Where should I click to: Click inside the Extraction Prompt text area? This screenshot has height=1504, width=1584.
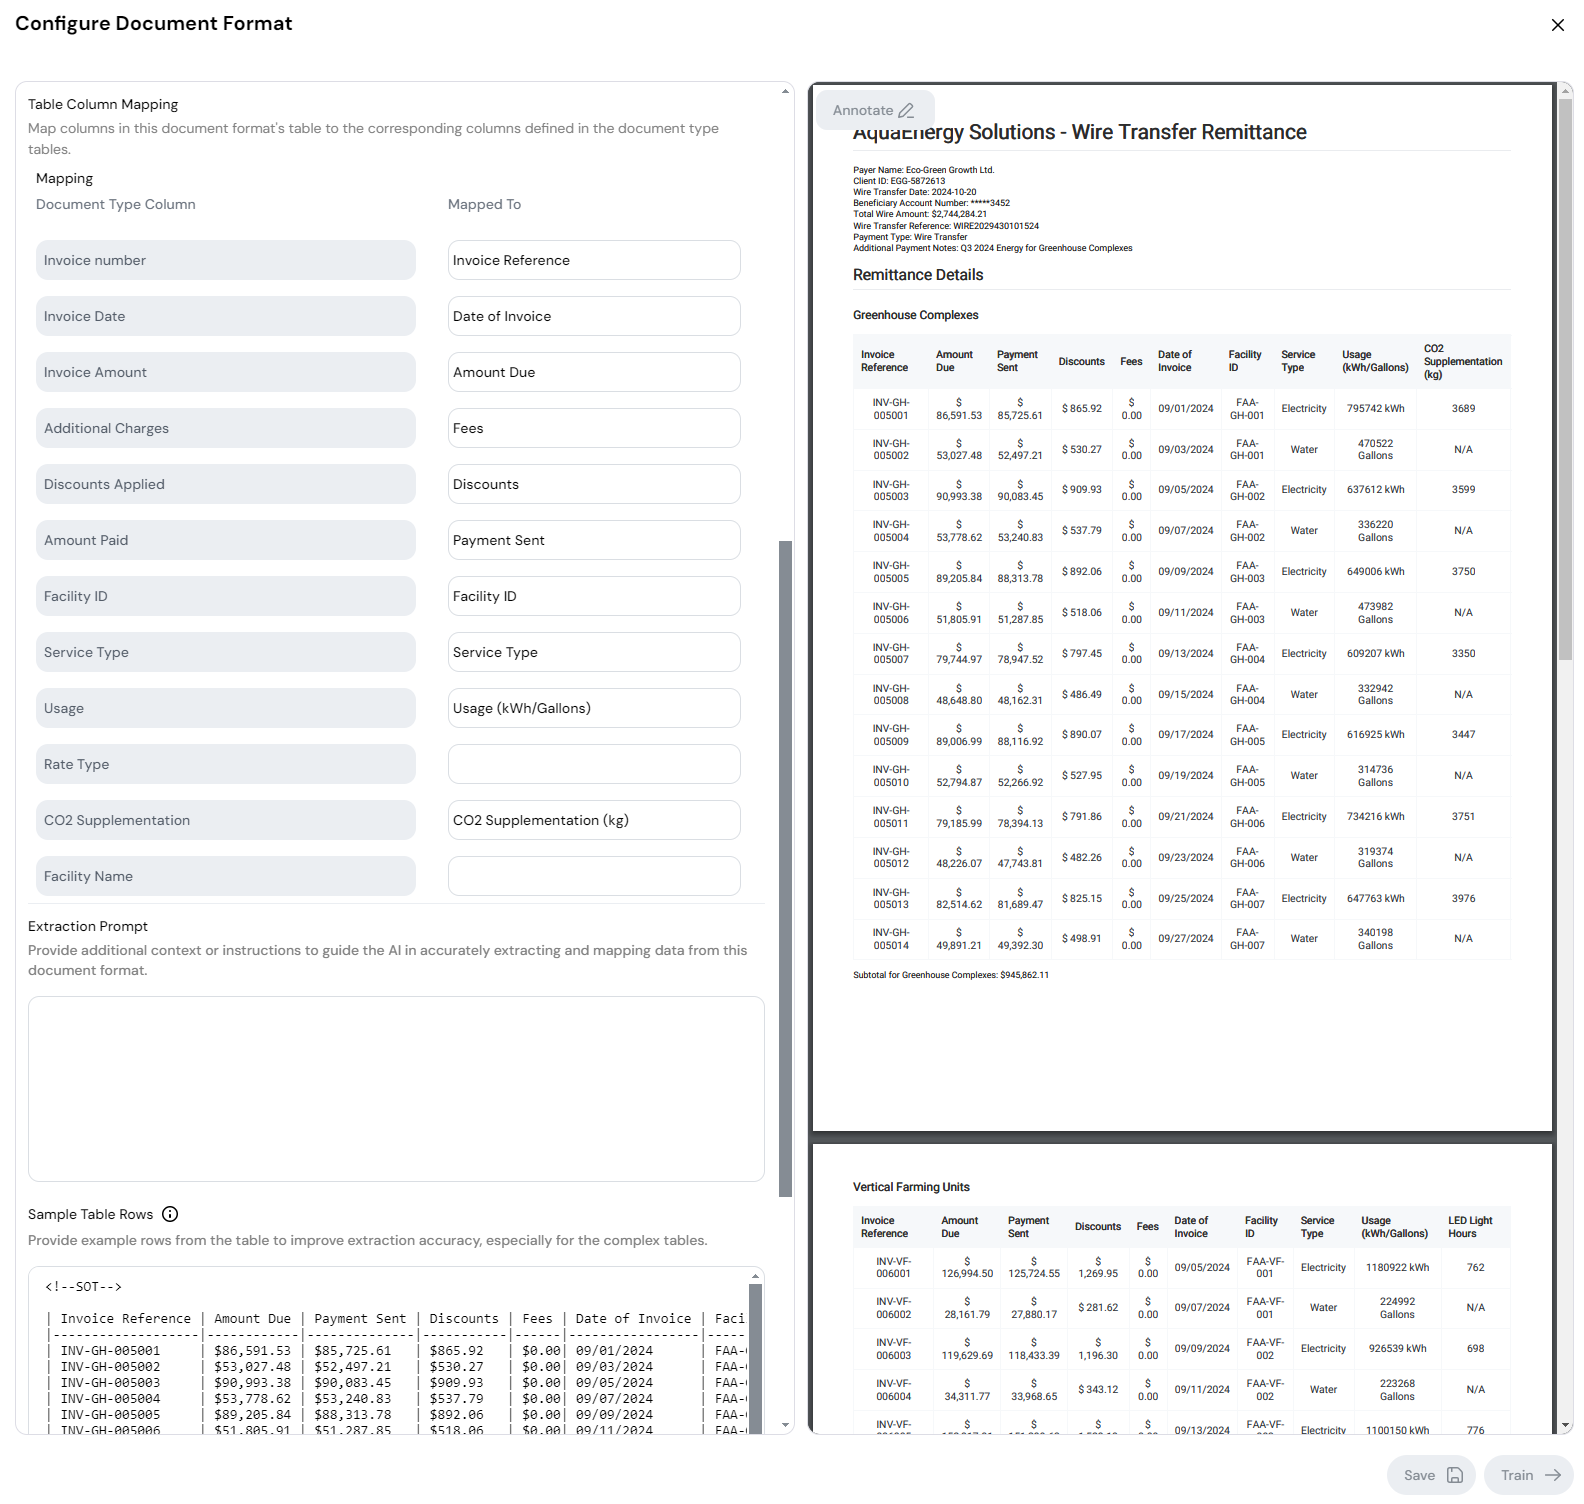pyautogui.click(x=396, y=1089)
